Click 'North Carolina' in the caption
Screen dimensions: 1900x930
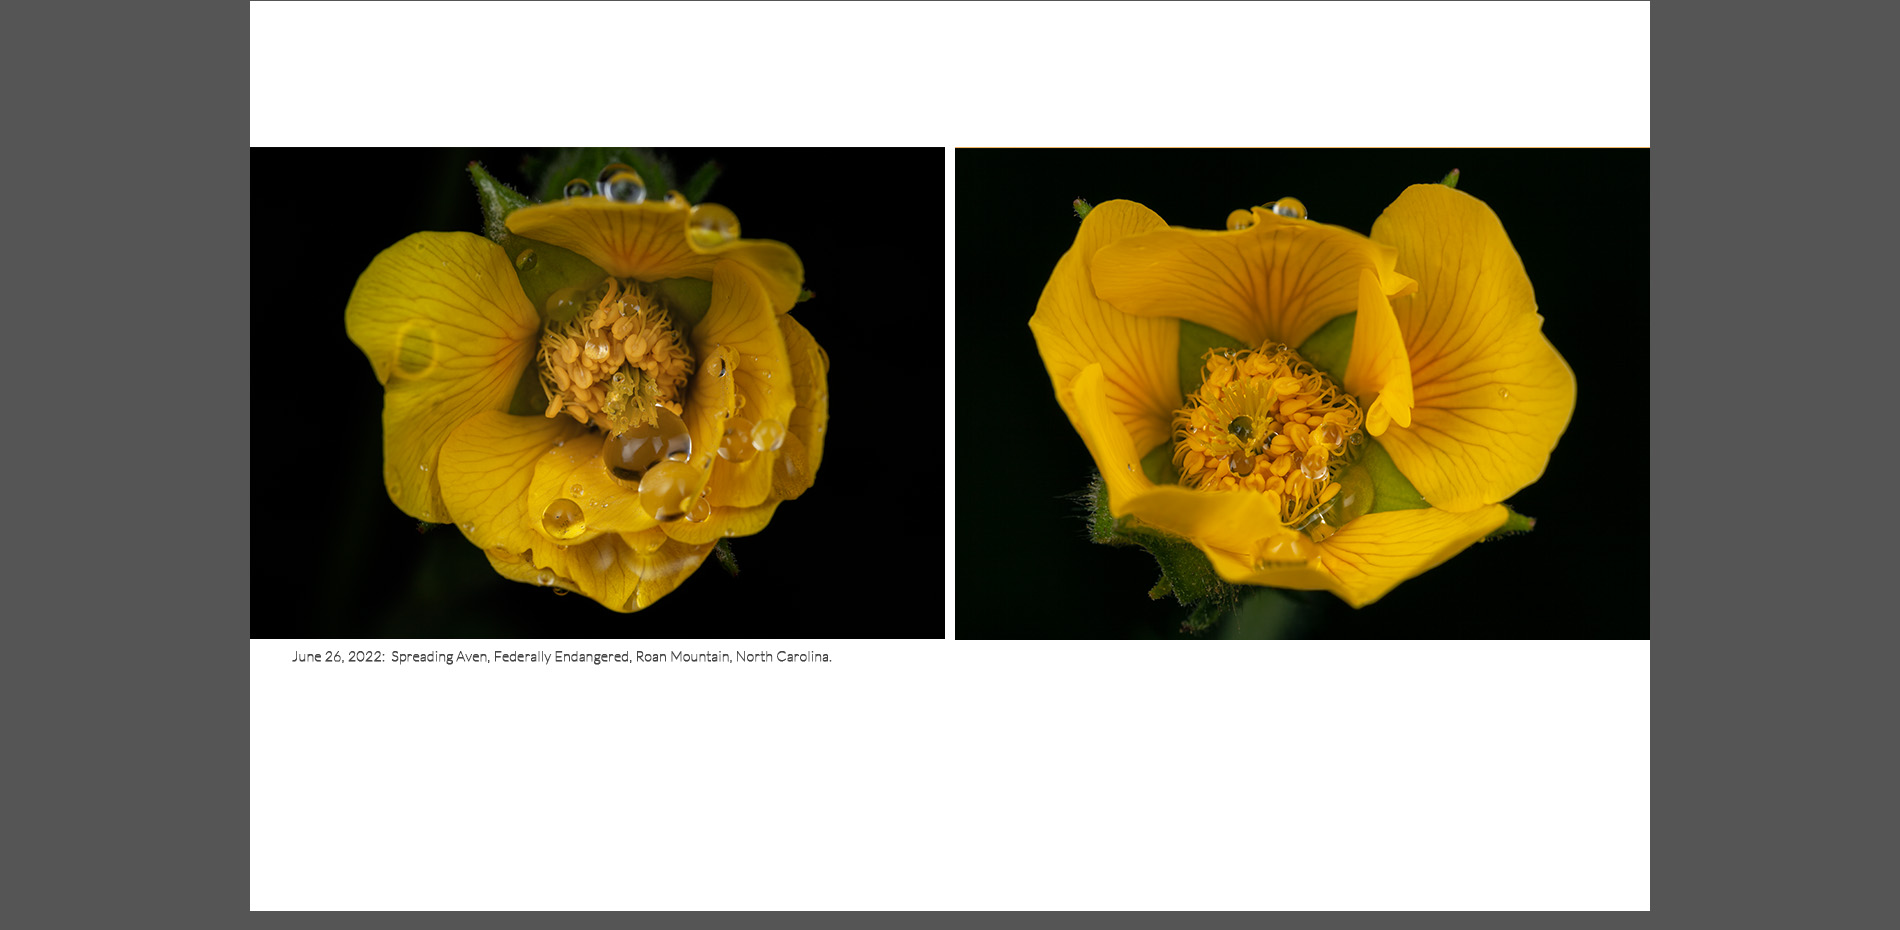pos(782,657)
